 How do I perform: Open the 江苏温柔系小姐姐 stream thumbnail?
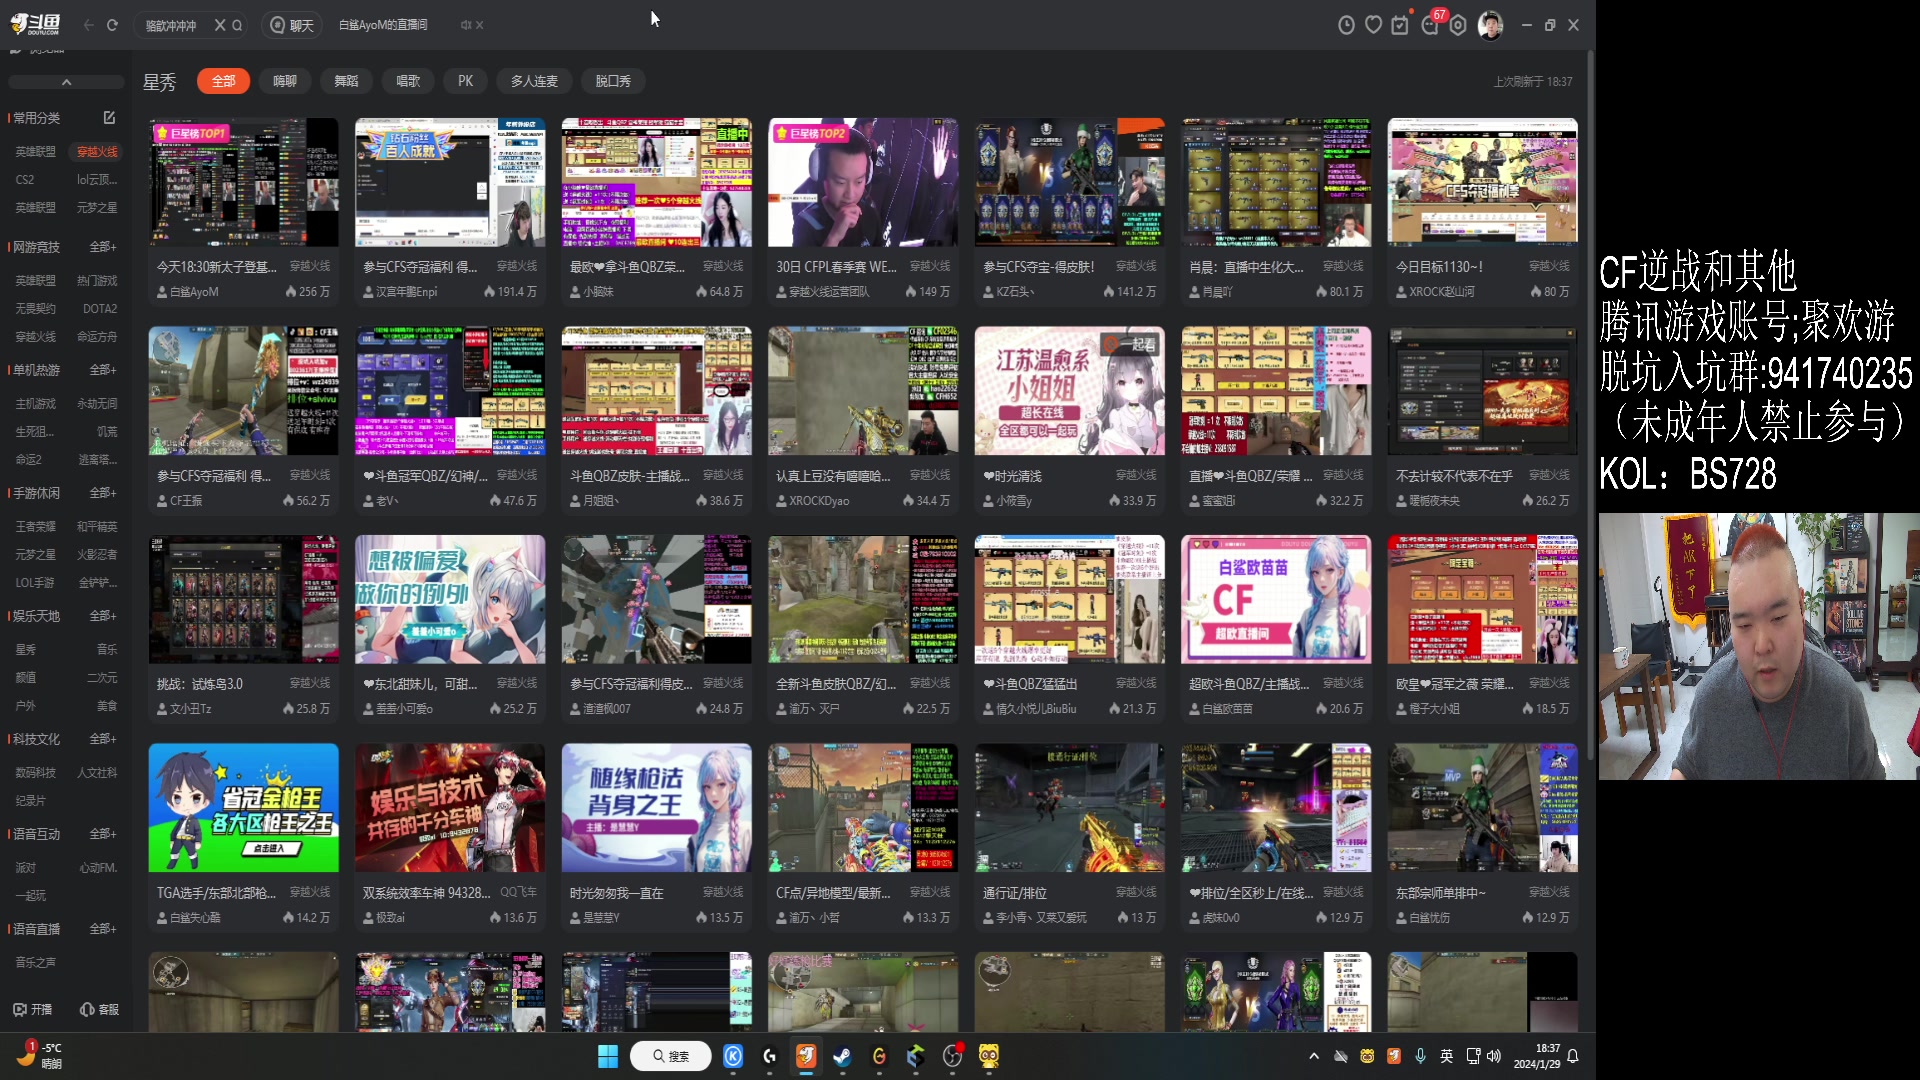pos(1069,391)
